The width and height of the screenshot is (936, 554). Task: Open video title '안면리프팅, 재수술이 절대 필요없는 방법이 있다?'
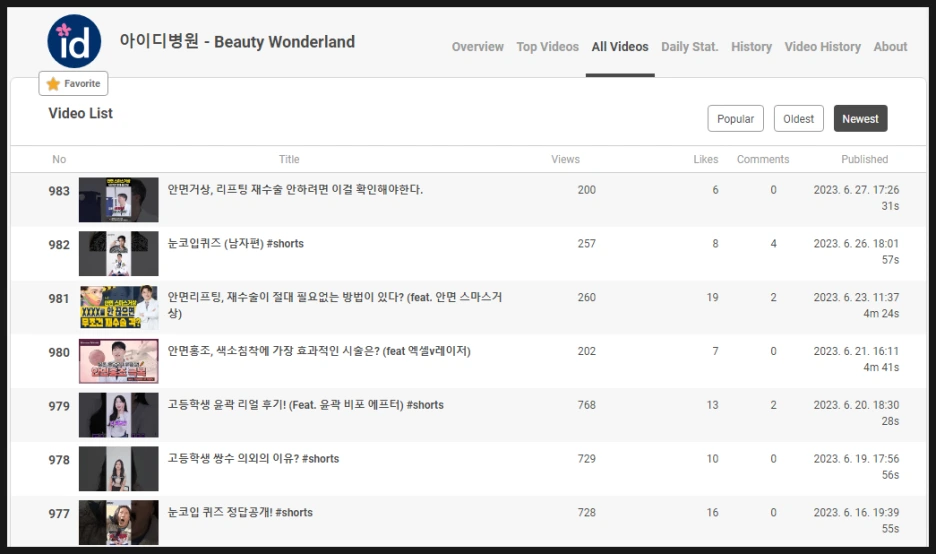click(334, 305)
